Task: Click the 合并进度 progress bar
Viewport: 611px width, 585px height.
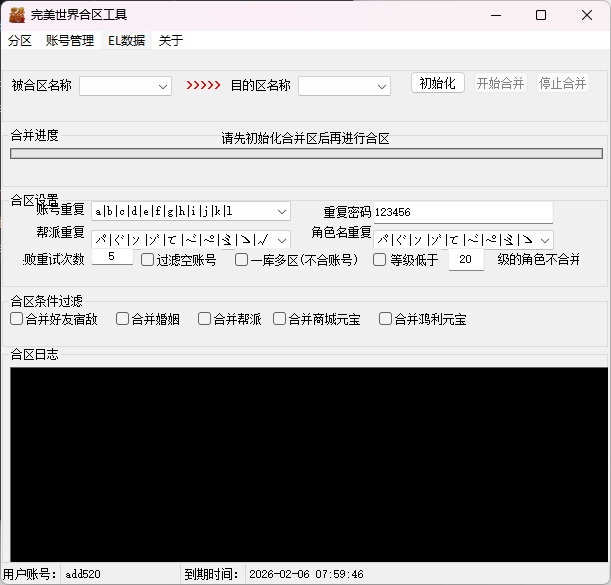Action: pyautogui.click(x=306, y=154)
